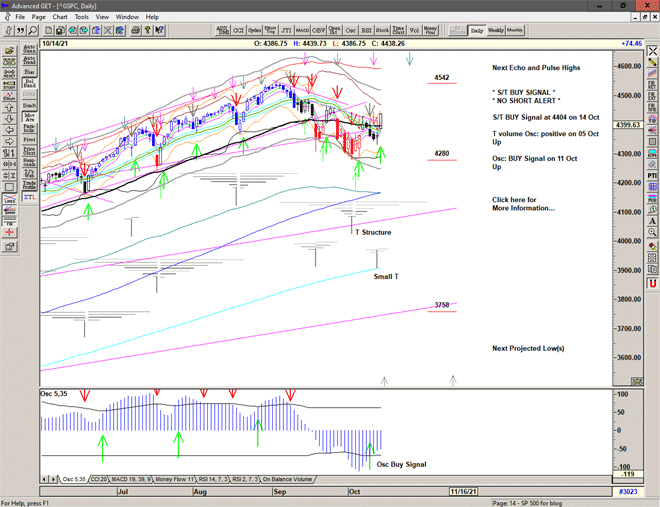Select the On Balance Volume tab
Image resolution: width=660 pixels, height=507 pixels.
pos(288,480)
